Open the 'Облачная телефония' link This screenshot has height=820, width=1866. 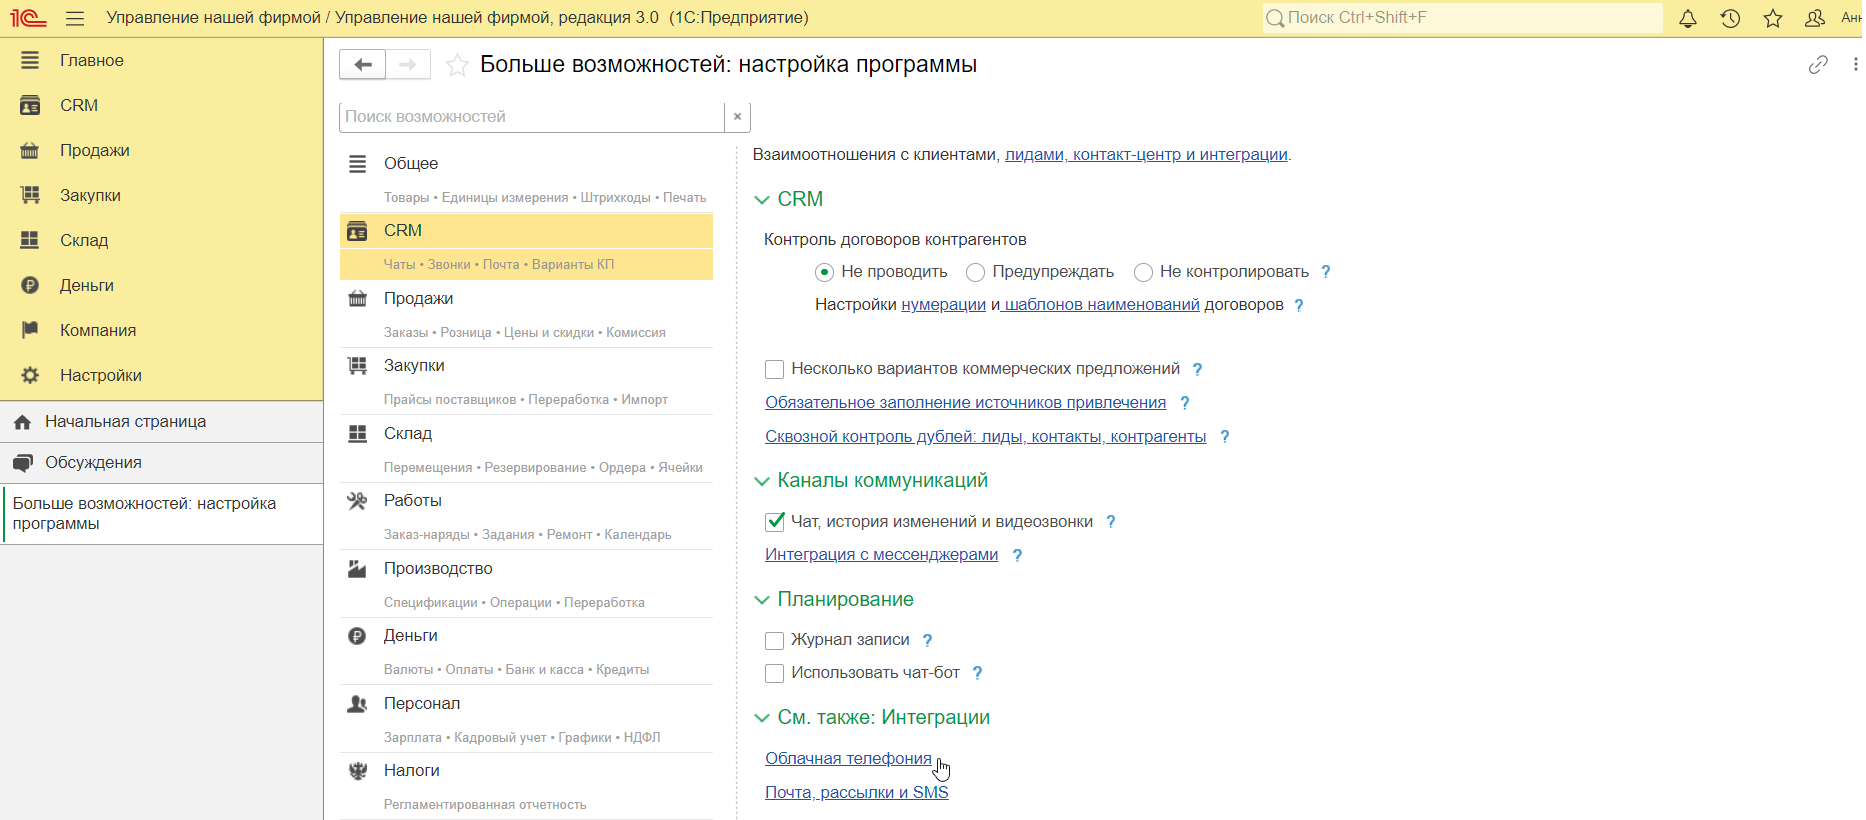click(847, 759)
